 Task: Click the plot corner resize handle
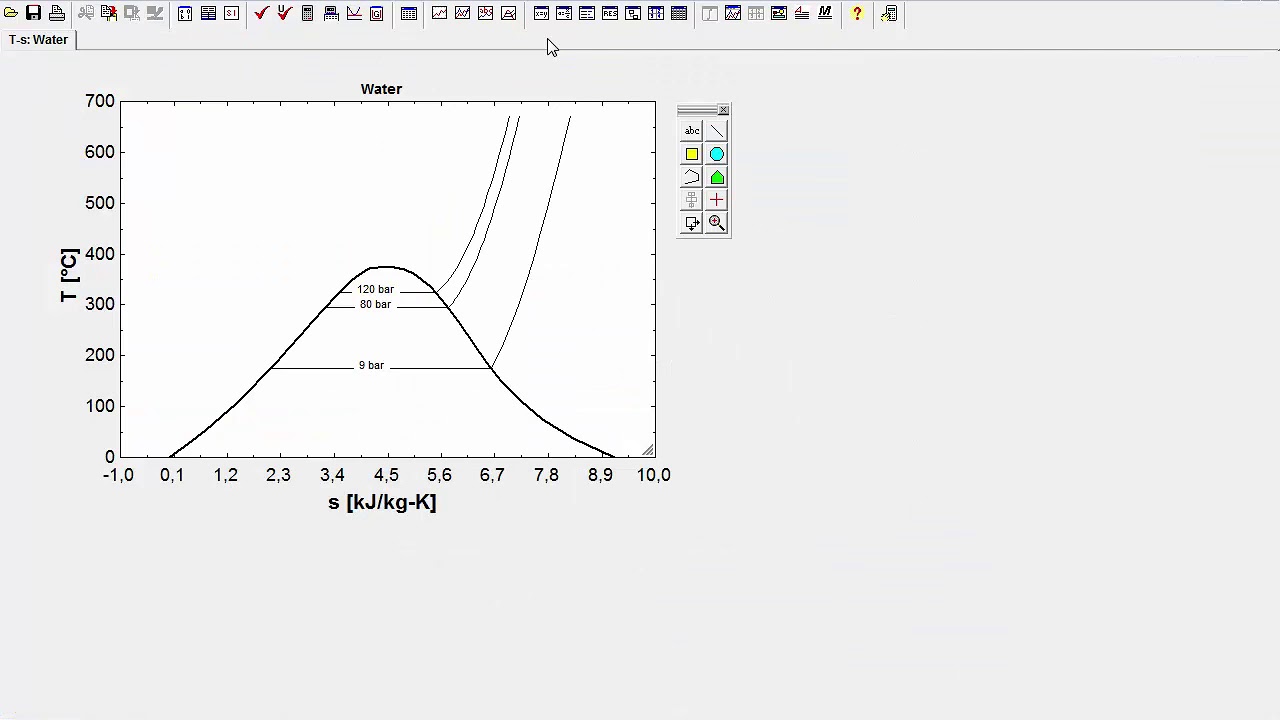click(648, 450)
